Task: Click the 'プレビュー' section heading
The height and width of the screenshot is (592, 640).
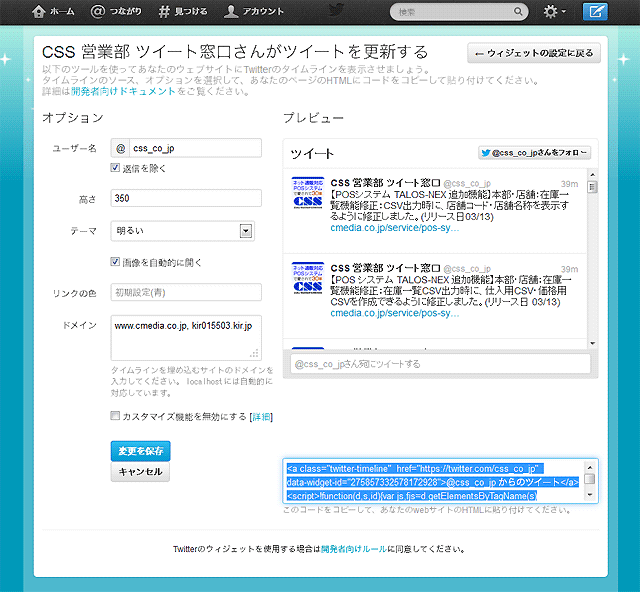Action: tap(313, 118)
